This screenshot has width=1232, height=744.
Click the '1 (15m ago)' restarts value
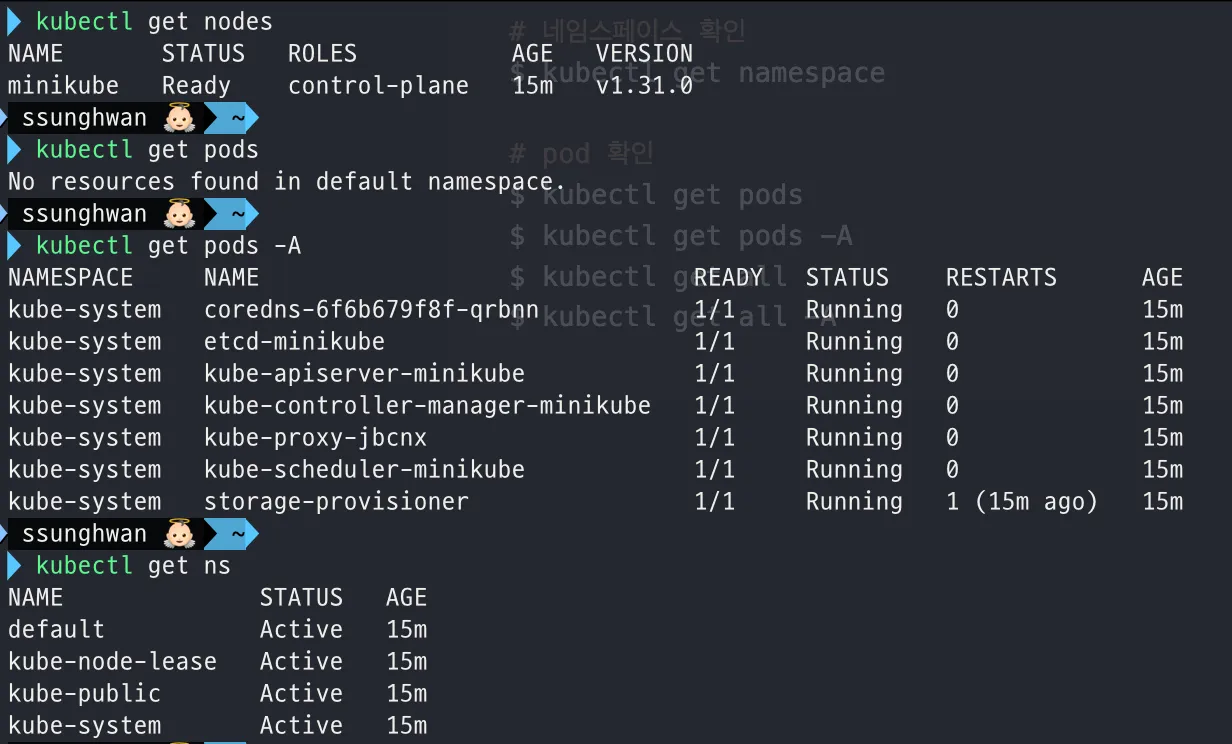1022,502
